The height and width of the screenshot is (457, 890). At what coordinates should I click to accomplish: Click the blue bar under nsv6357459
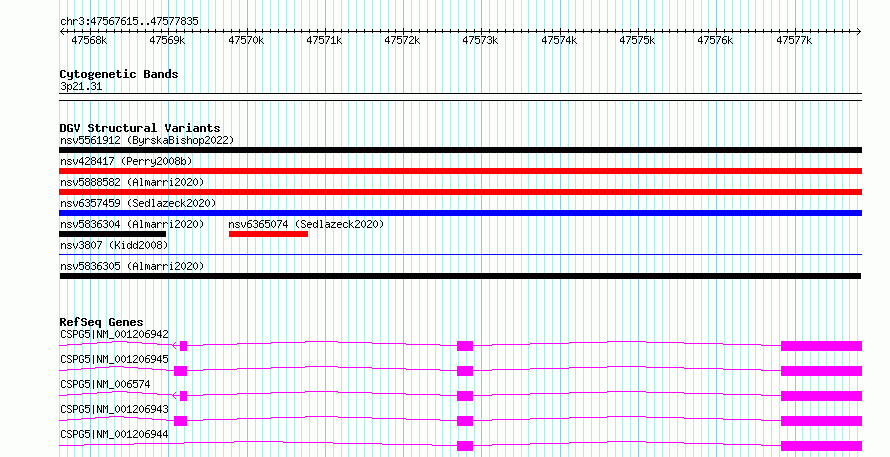tap(460, 213)
